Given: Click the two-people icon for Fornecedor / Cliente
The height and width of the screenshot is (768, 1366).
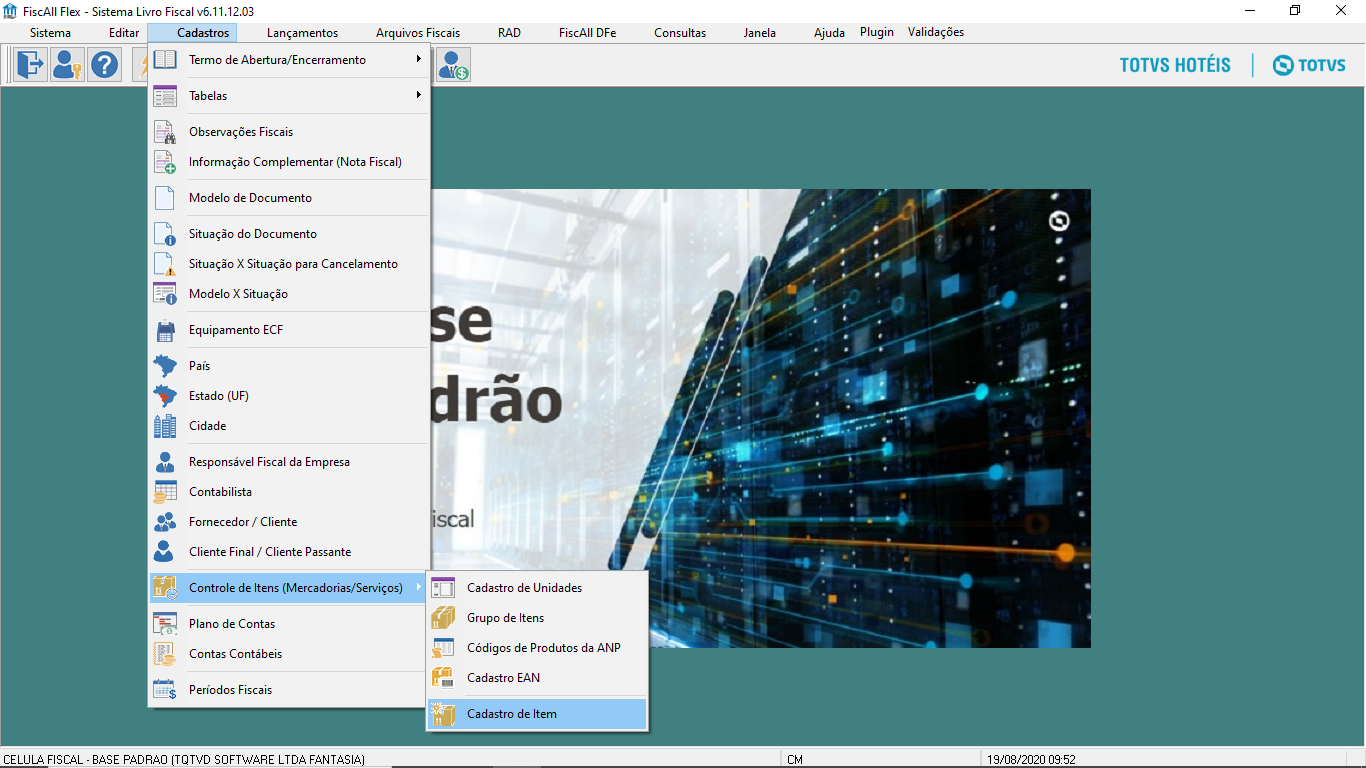Looking at the screenshot, I should [165, 522].
